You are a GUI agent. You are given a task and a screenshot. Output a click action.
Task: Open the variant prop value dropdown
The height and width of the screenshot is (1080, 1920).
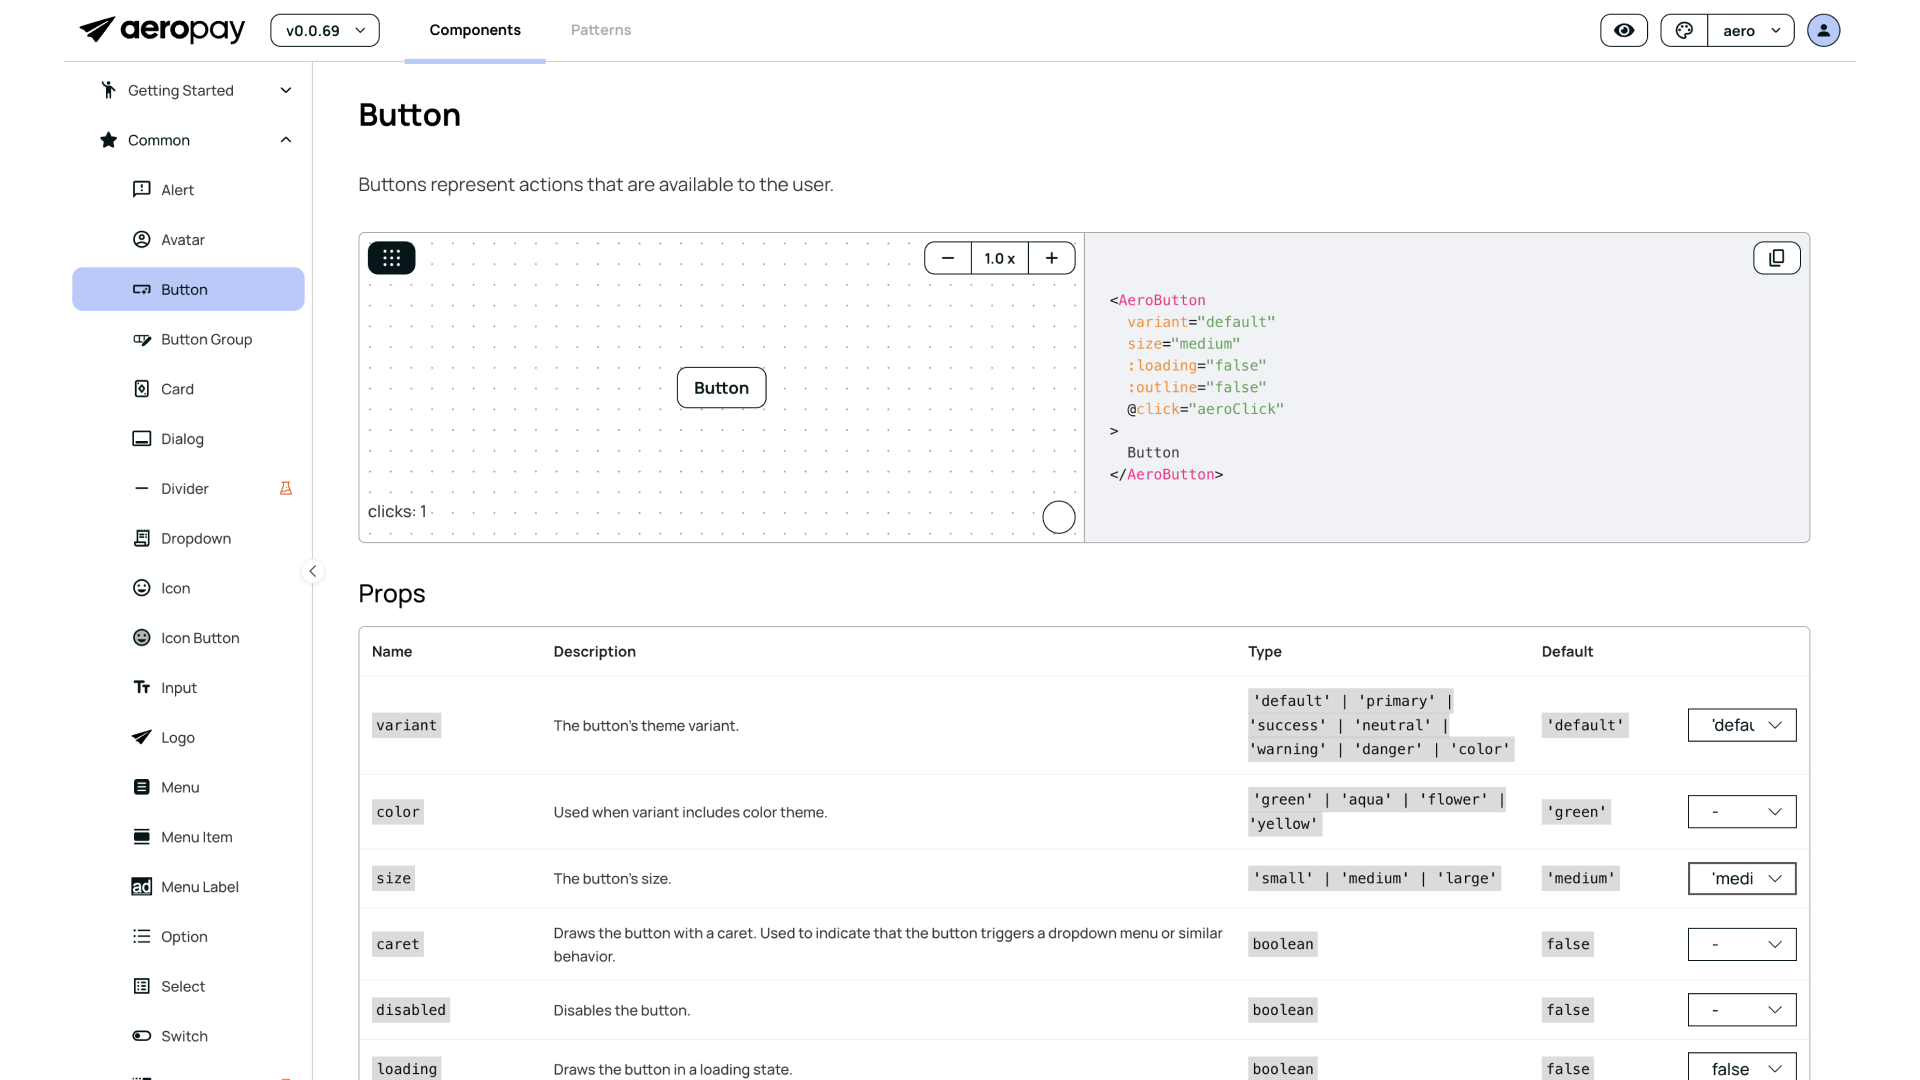pyautogui.click(x=1741, y=725)
